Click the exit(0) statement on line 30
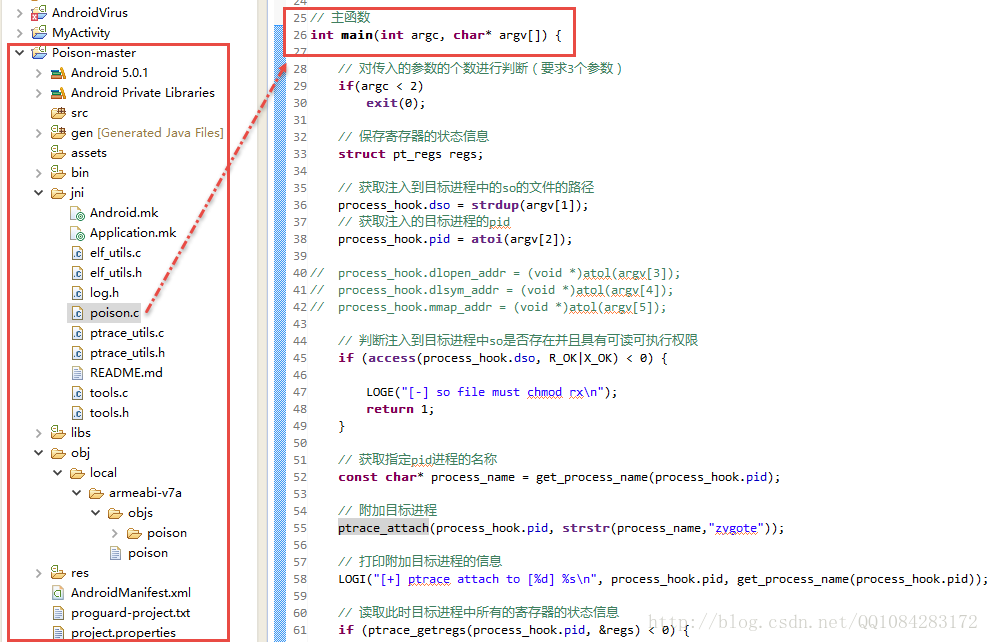The height and width of the screenshot is (642, 989). click(x=395, y=103)
